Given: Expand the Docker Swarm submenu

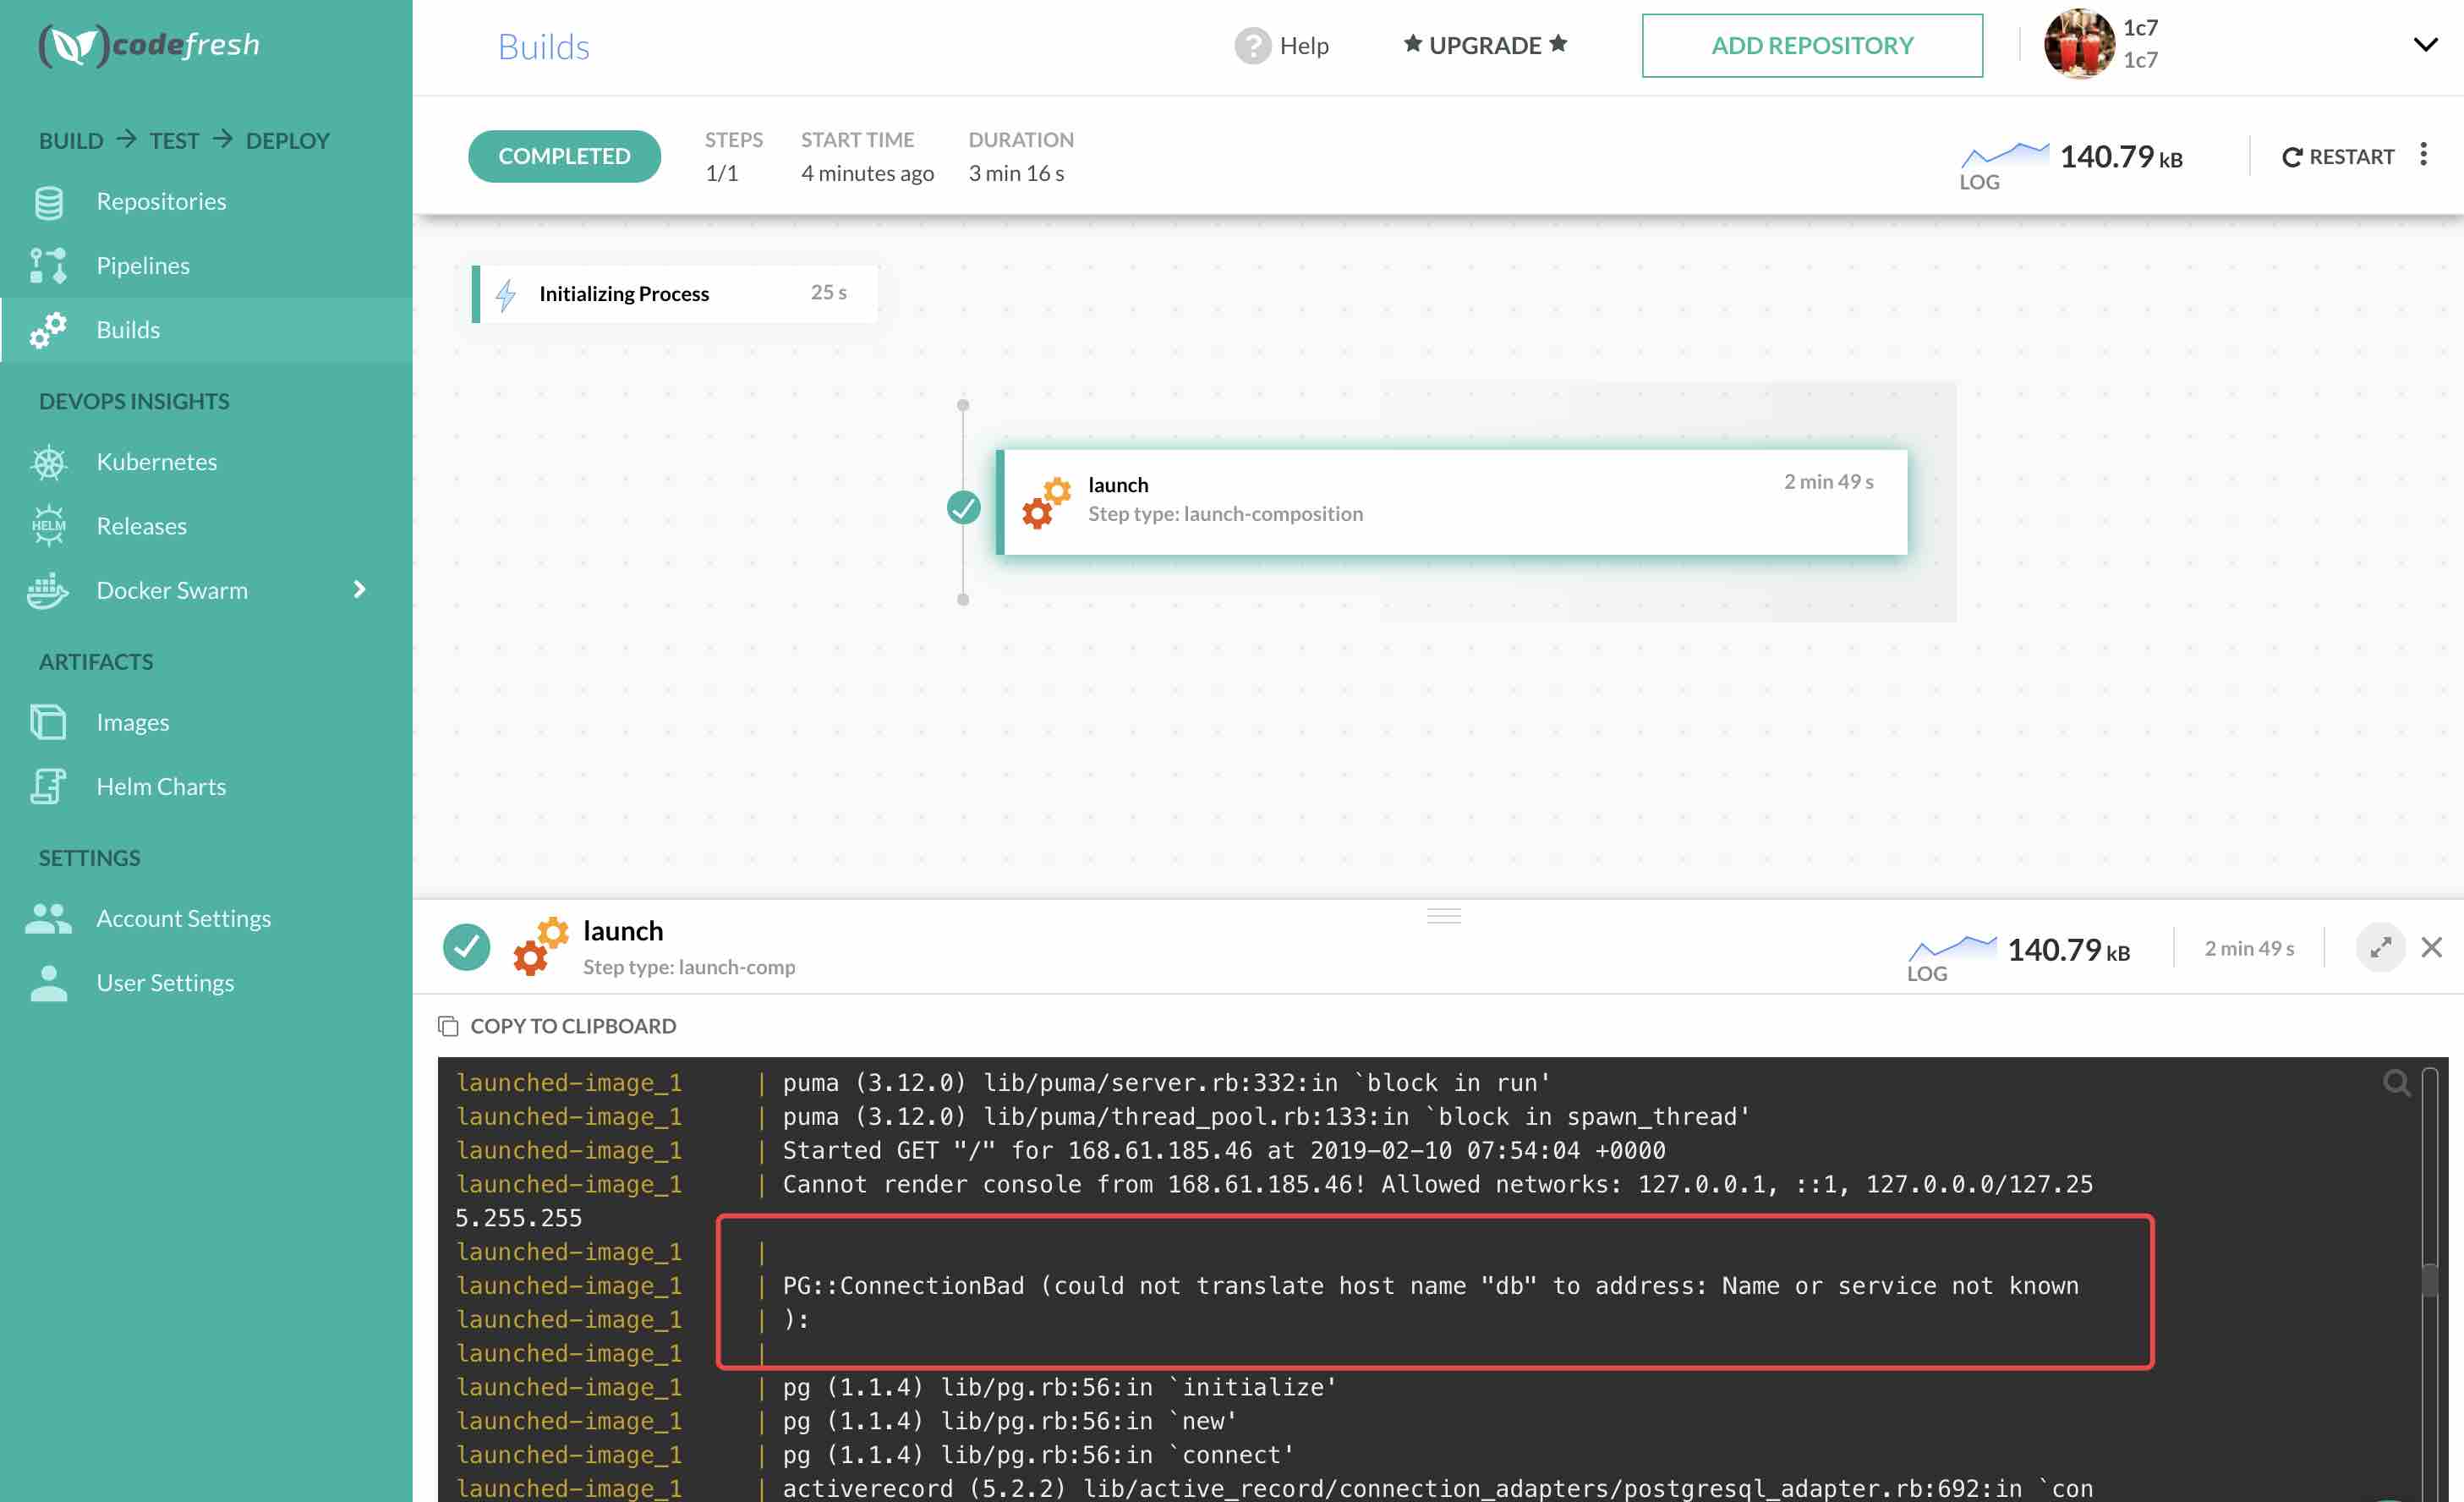Looking at the screenshot, I should pyautogui.click(x=360, y=589).
